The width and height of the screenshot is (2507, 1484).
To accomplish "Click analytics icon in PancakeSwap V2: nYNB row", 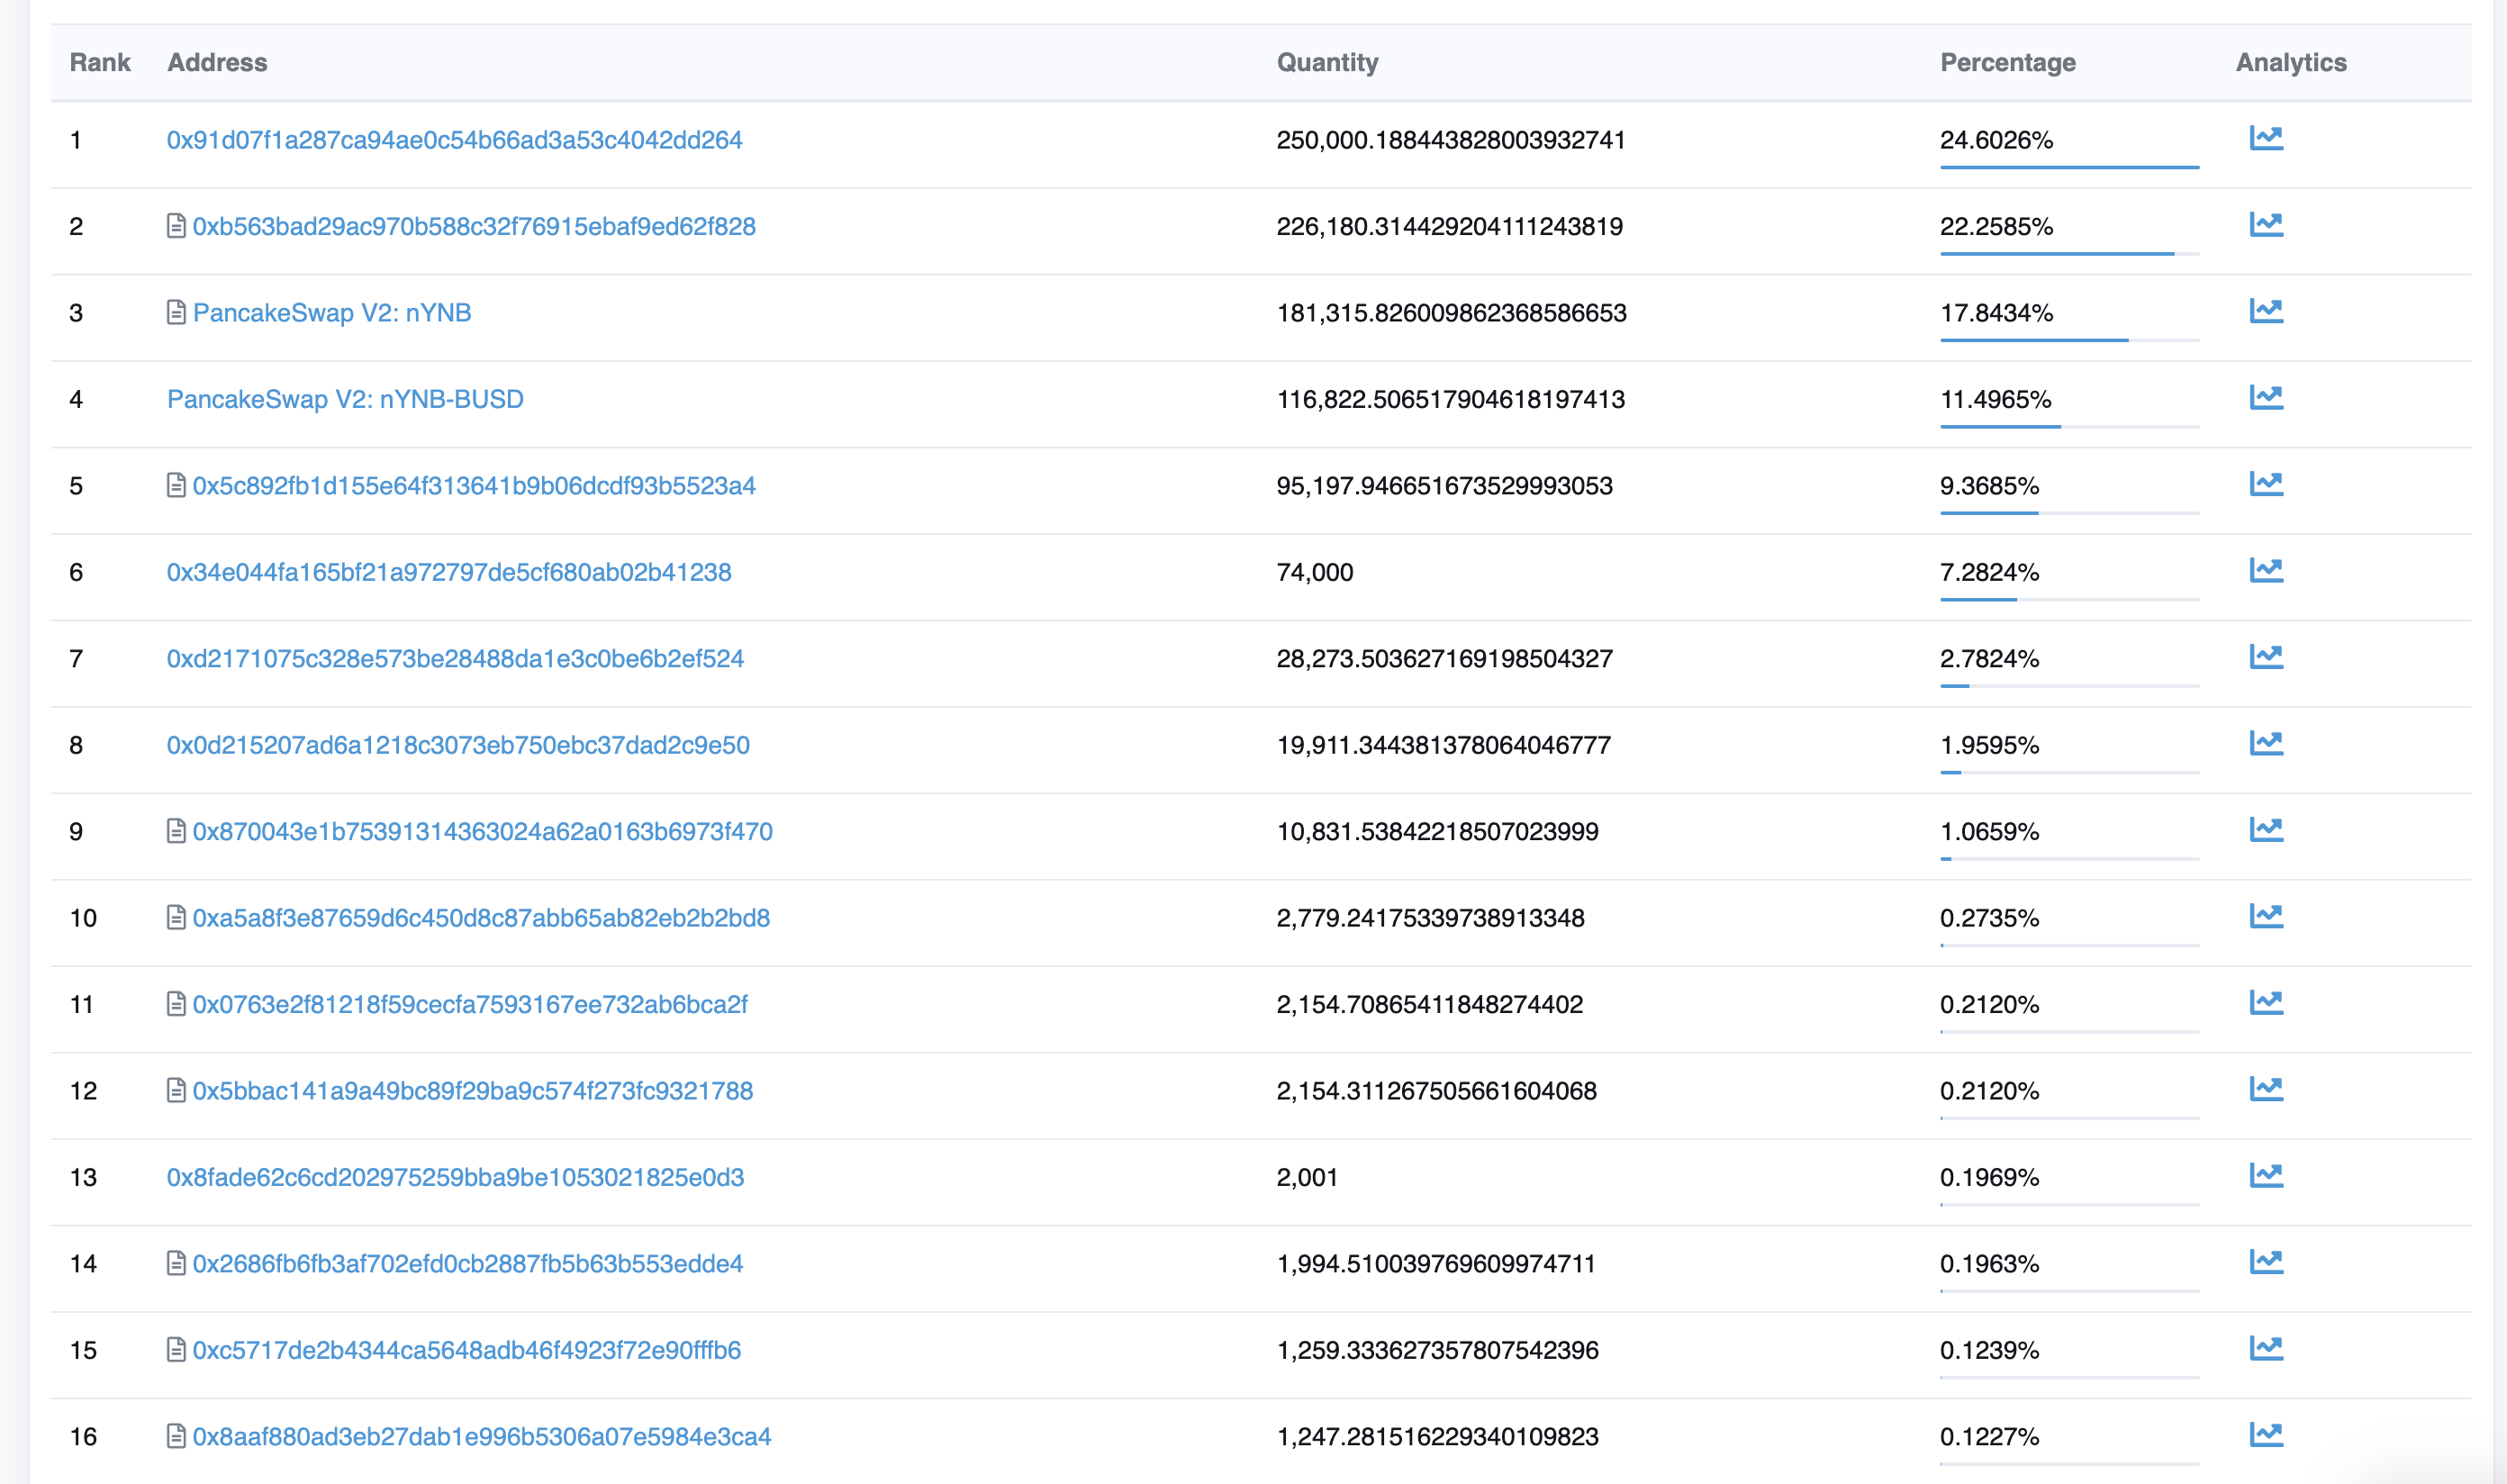I will 2265,311.
